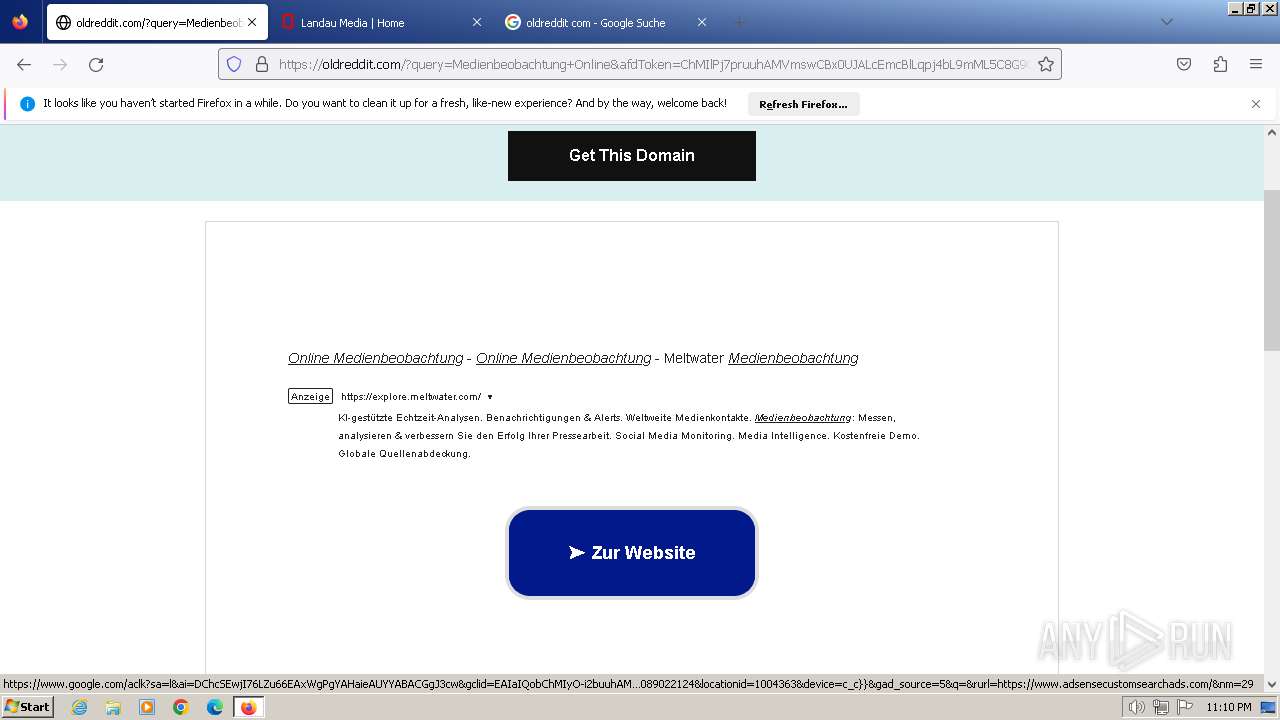Click the site security padlock icon

262,64
